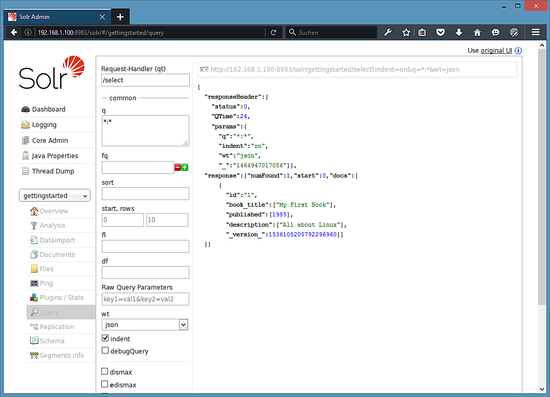Click the Documents icon
550x397 pixels.
pyautogui.click(x=34, y=255)
